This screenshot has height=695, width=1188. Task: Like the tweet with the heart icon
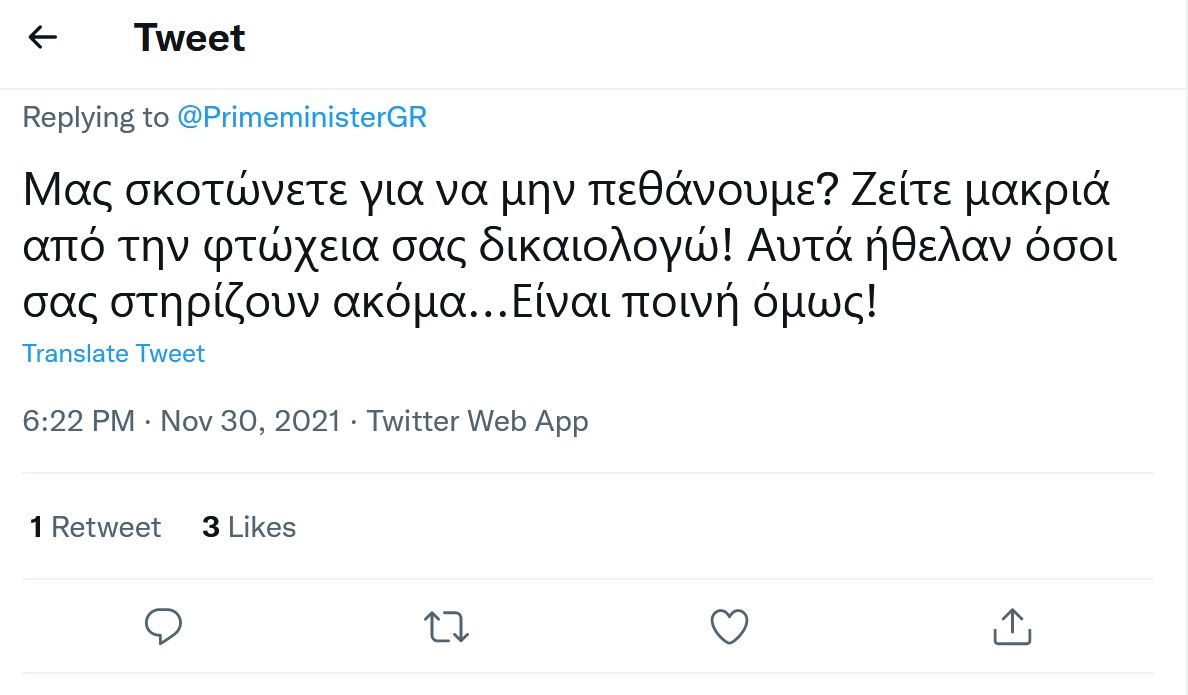click(x=729, y=627)
